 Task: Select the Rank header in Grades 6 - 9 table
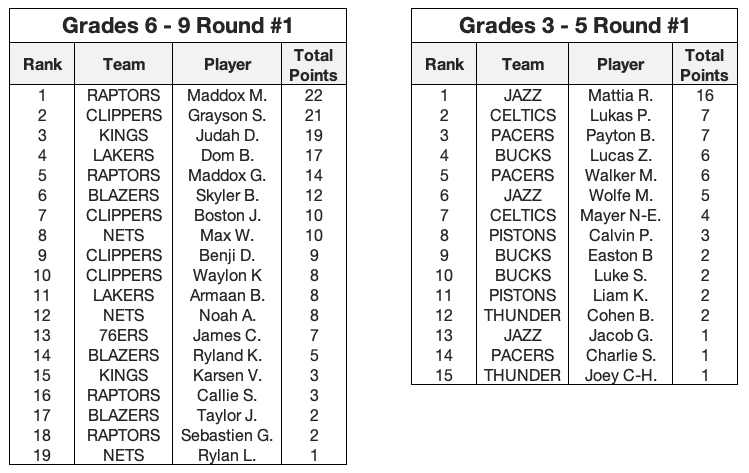coord(42,64)
